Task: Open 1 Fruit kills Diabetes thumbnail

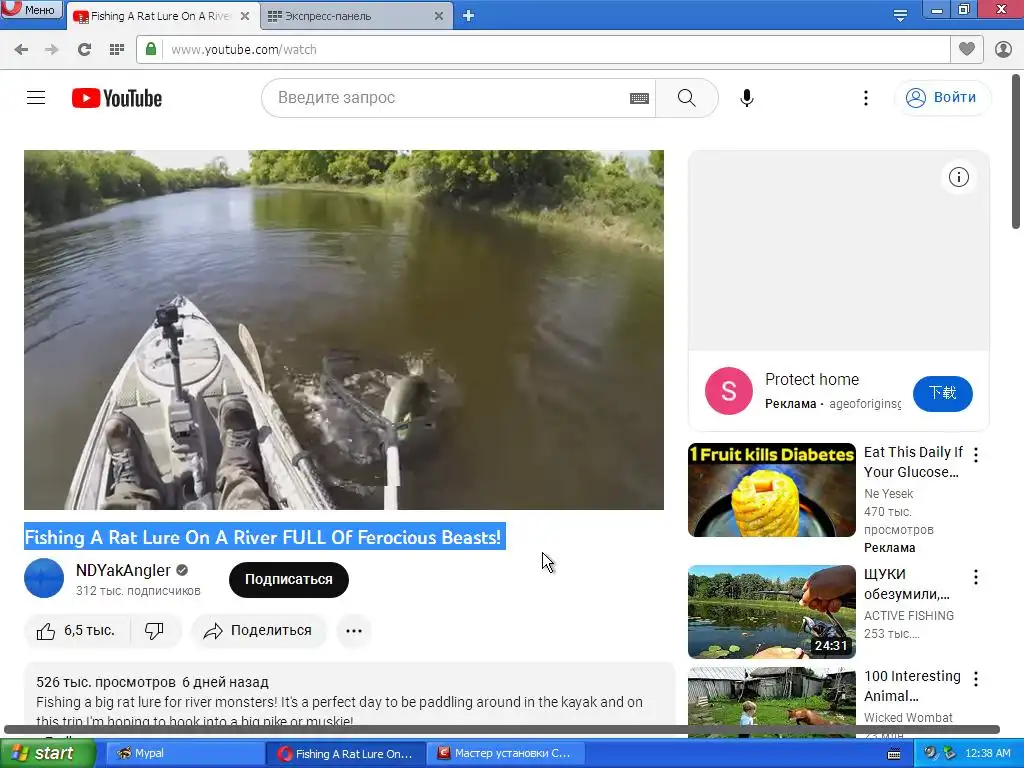Action: (x=771, y=490)
